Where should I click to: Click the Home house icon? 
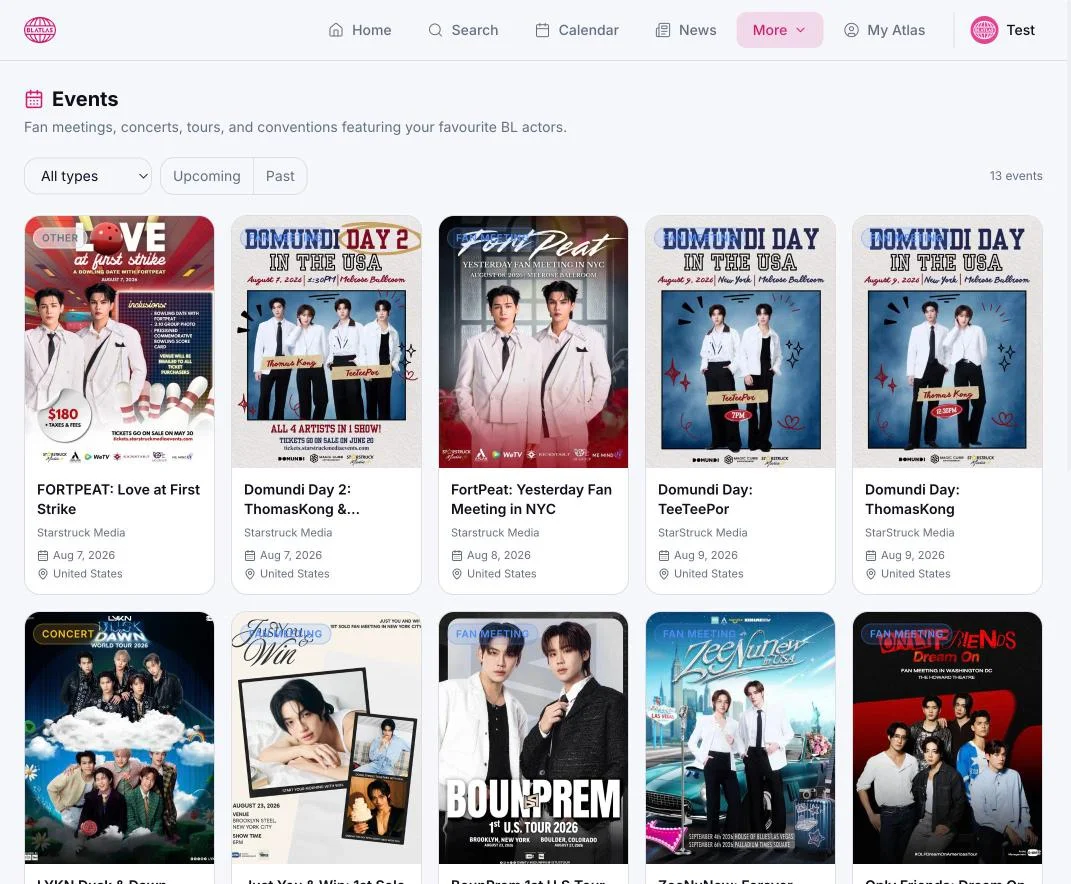[x=335, y=30]
